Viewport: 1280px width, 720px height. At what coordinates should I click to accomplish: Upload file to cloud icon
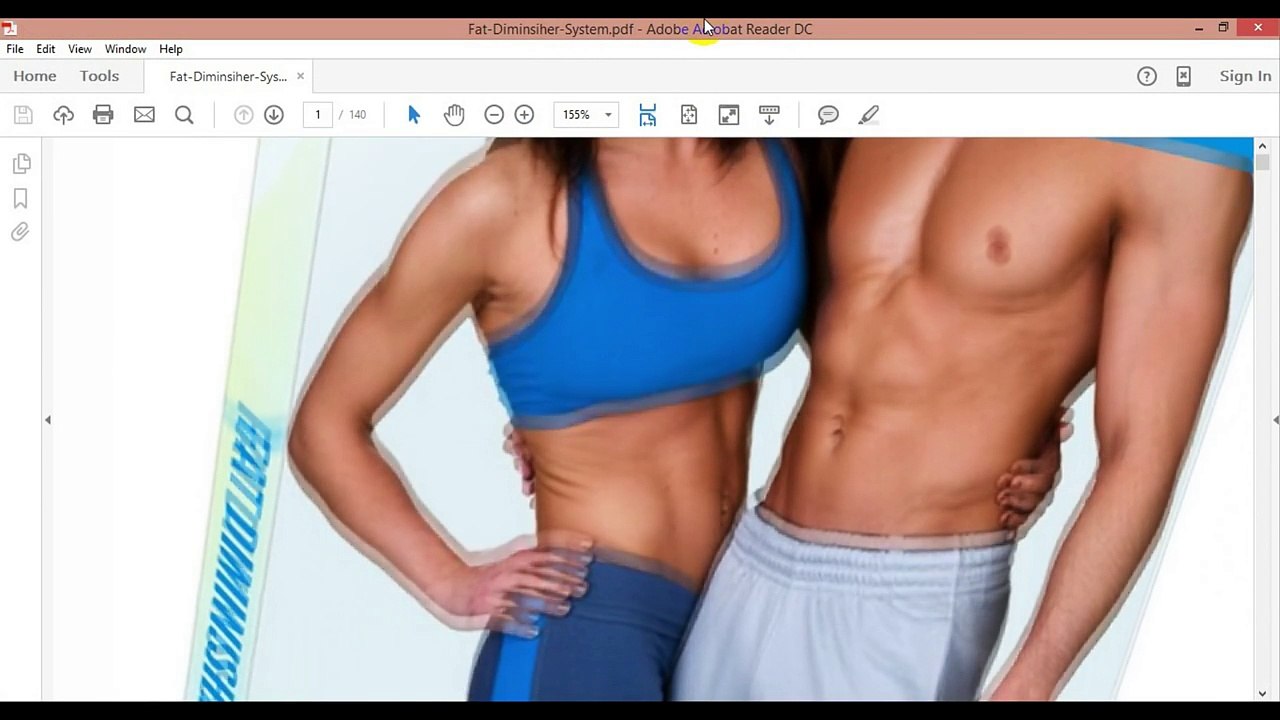coord(63,115)
